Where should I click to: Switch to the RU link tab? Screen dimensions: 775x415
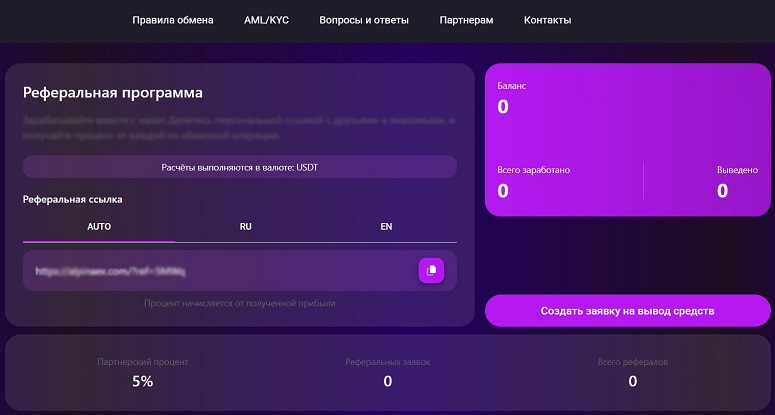[246, 227]
